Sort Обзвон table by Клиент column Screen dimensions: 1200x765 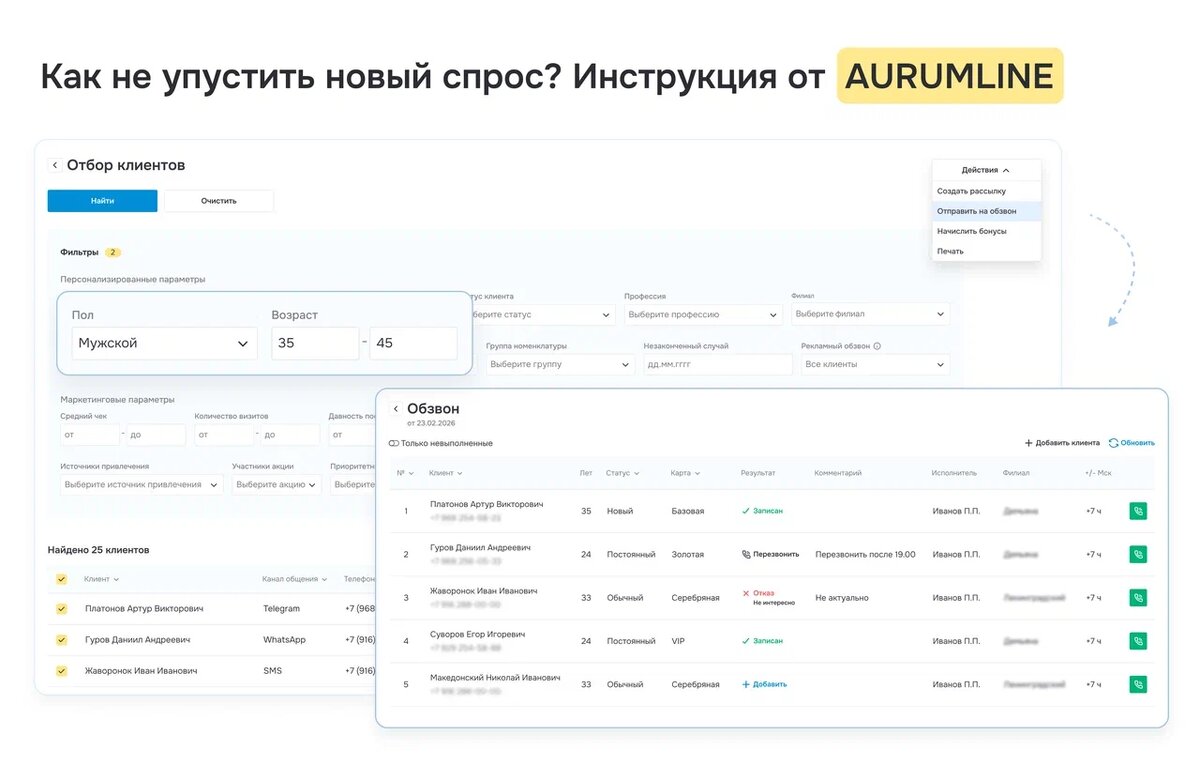coord(446,473)
